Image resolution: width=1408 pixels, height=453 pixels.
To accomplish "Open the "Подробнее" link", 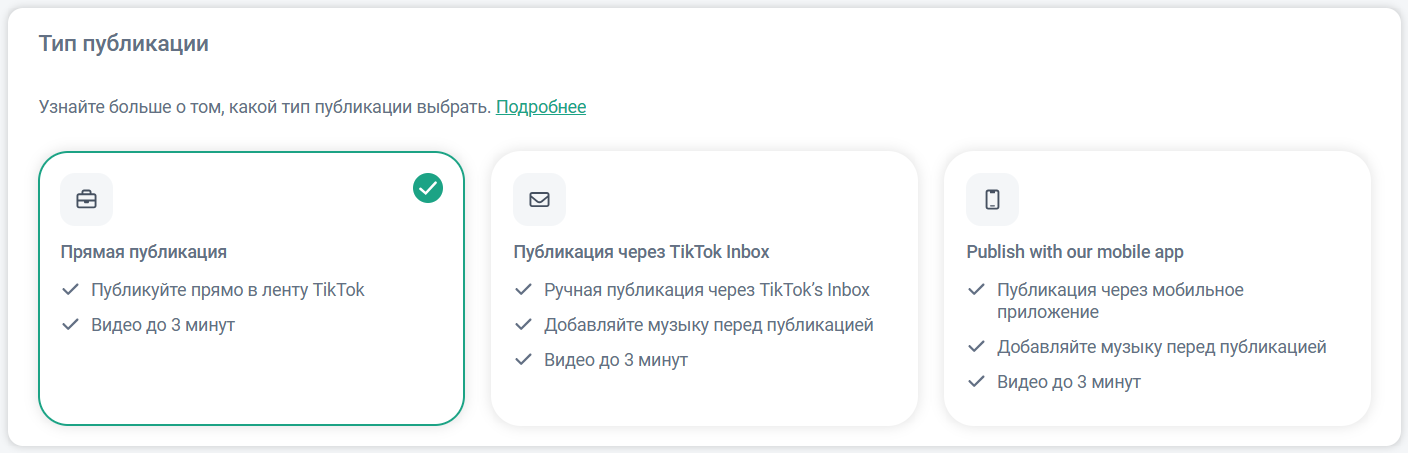I will tap(541, 107).
